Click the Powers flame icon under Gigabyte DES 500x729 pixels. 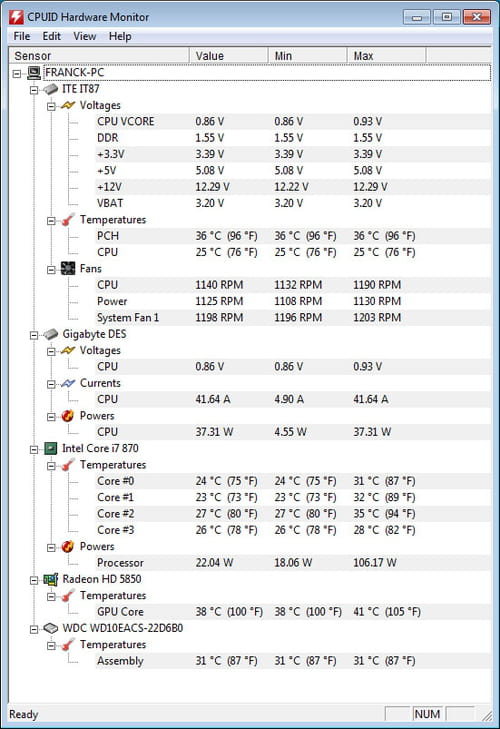tap(68, 416)
